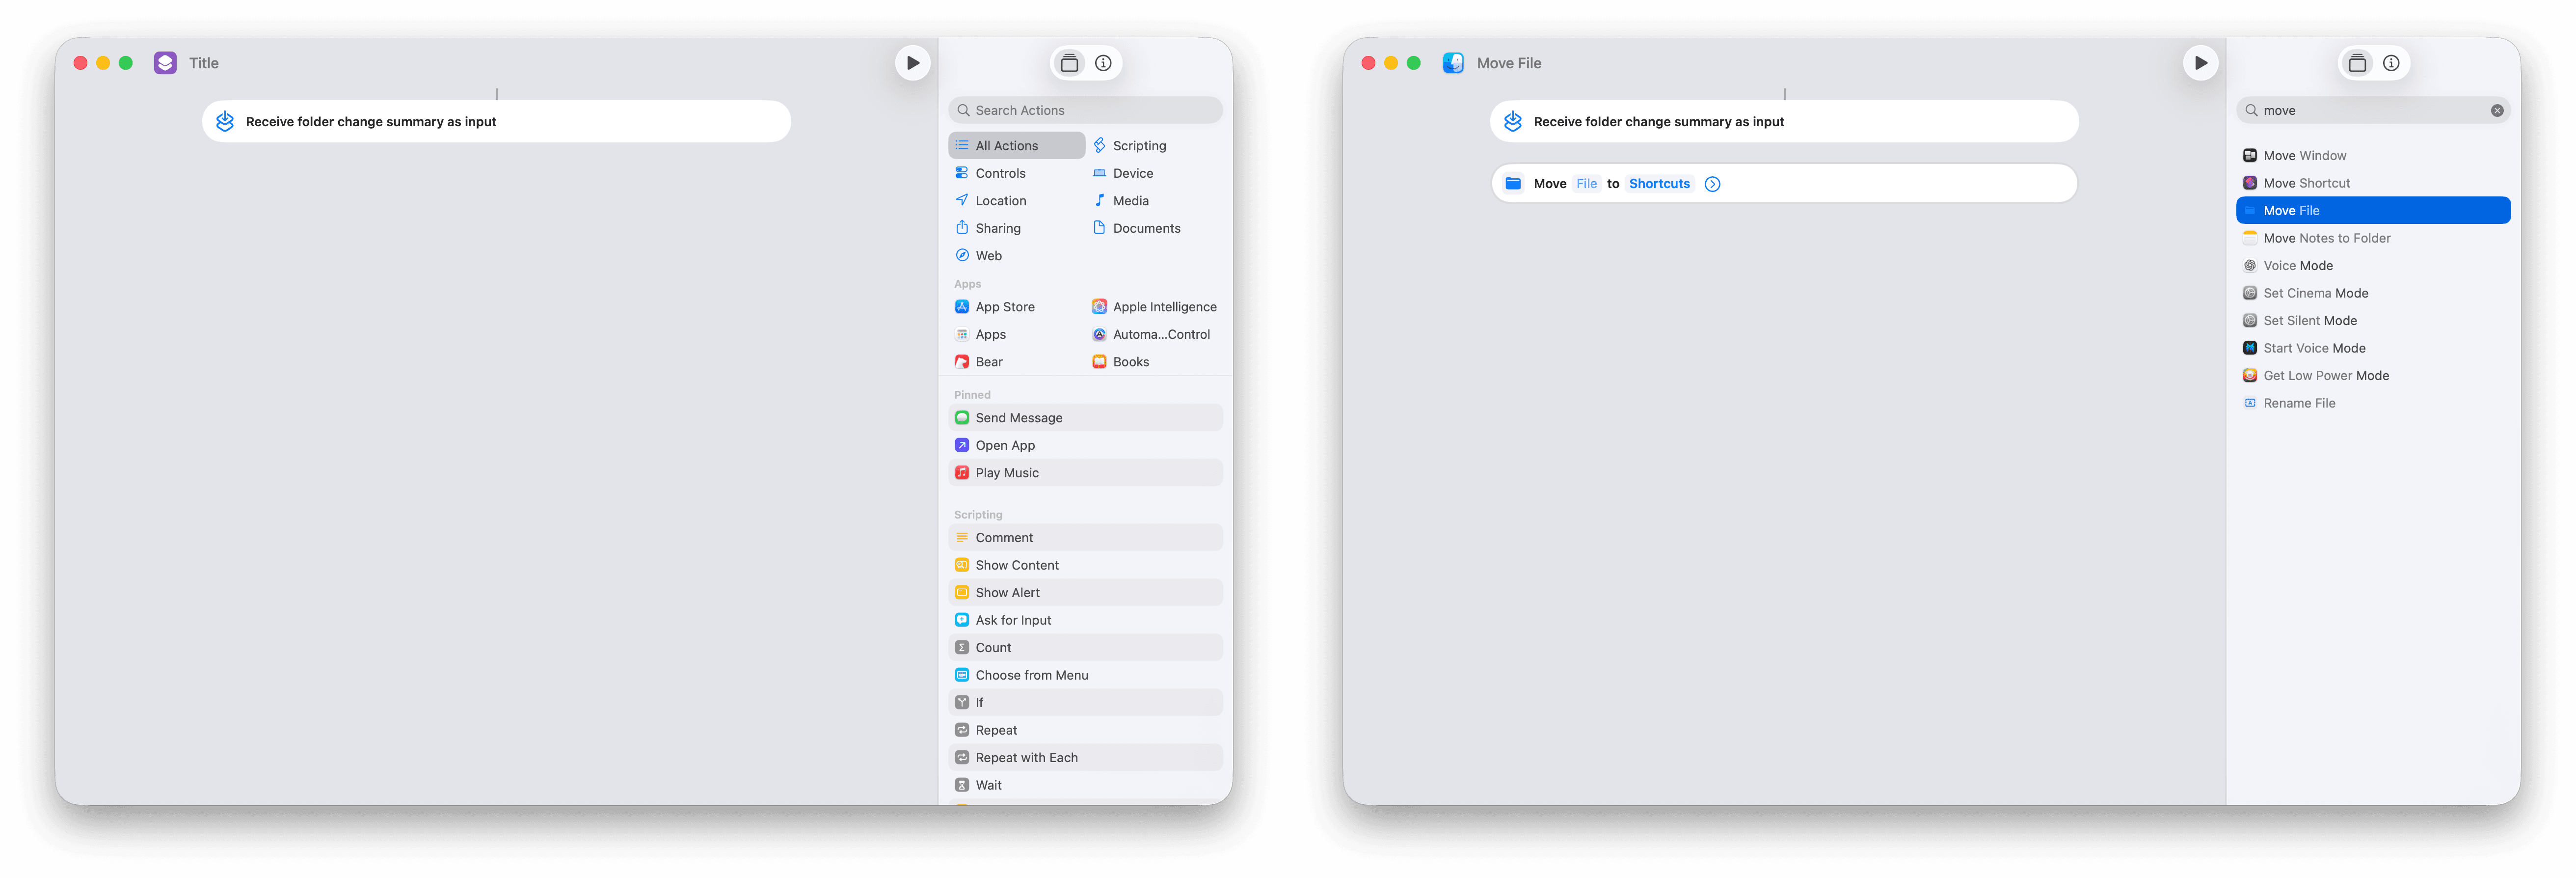Screen dimensions: 2576x878
Task: Run the Move File shortcut
Action: 2200,63
